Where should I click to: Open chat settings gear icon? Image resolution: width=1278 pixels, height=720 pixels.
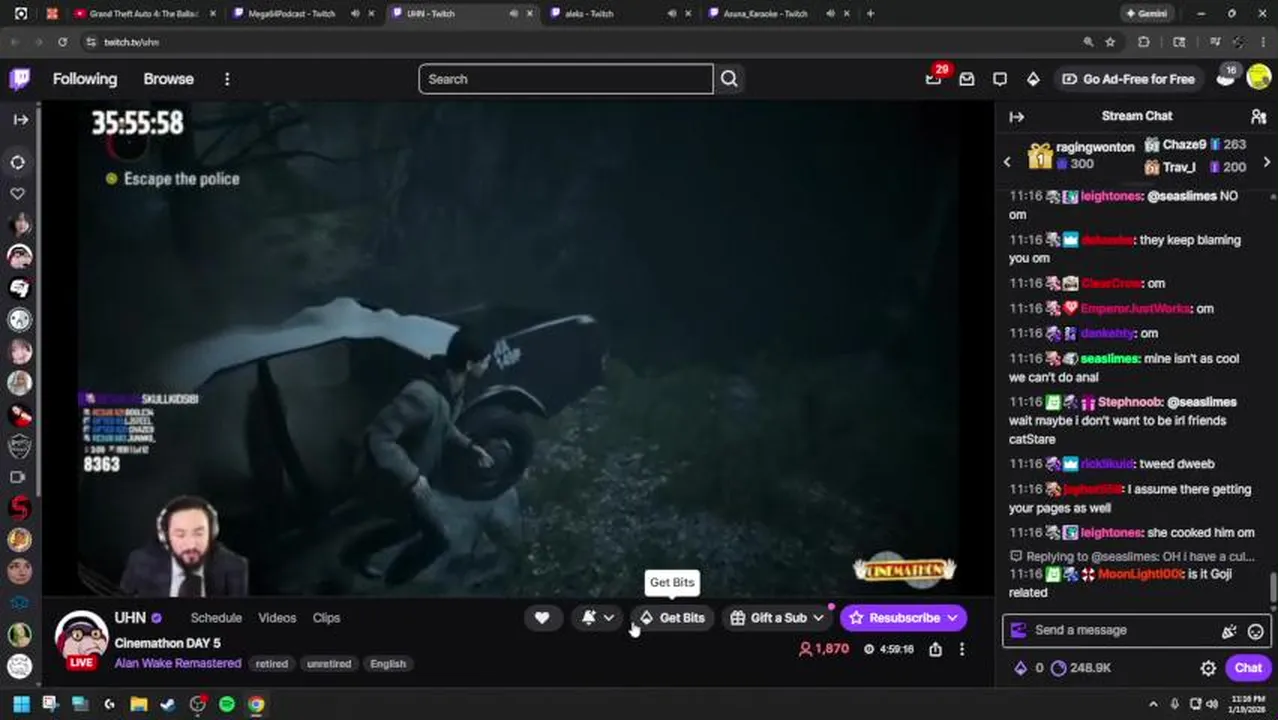click(x=1208, y=668)
